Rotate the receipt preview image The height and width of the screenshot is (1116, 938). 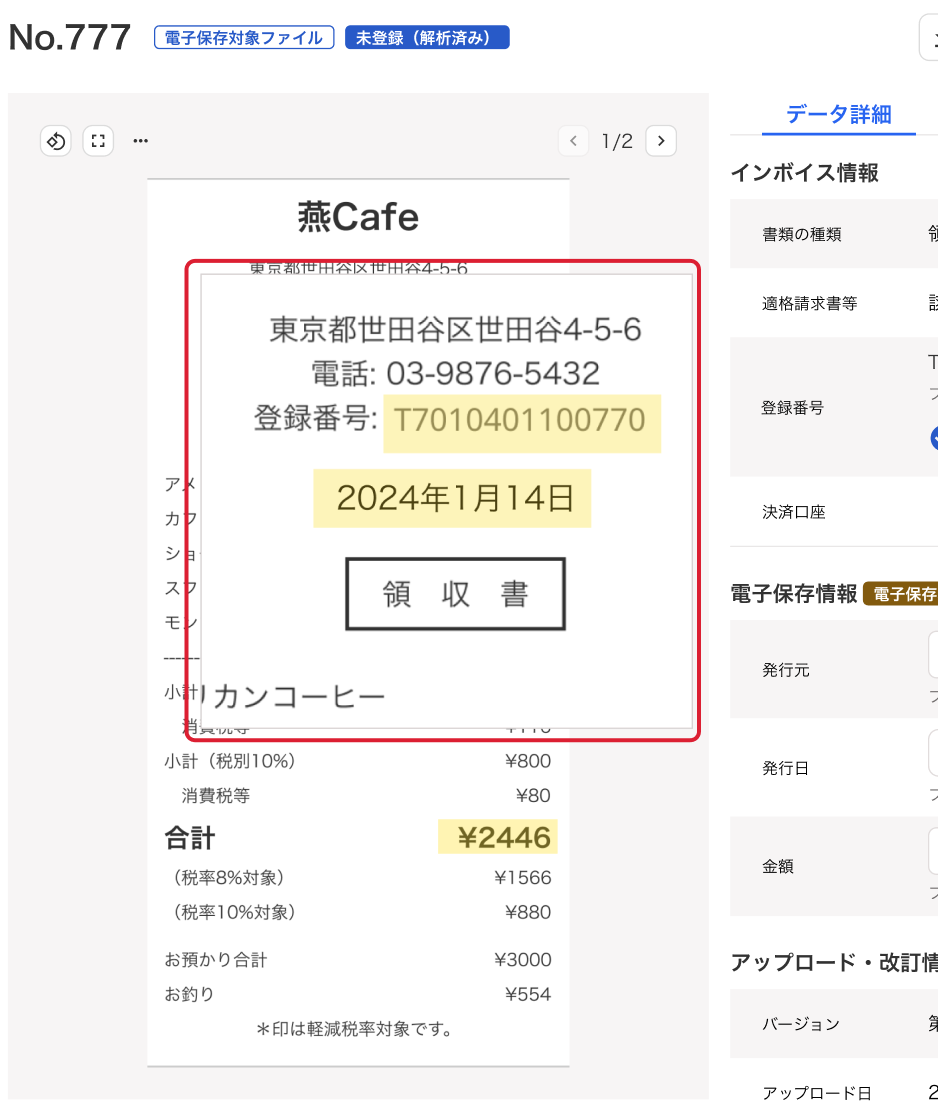tap(55, 140)
